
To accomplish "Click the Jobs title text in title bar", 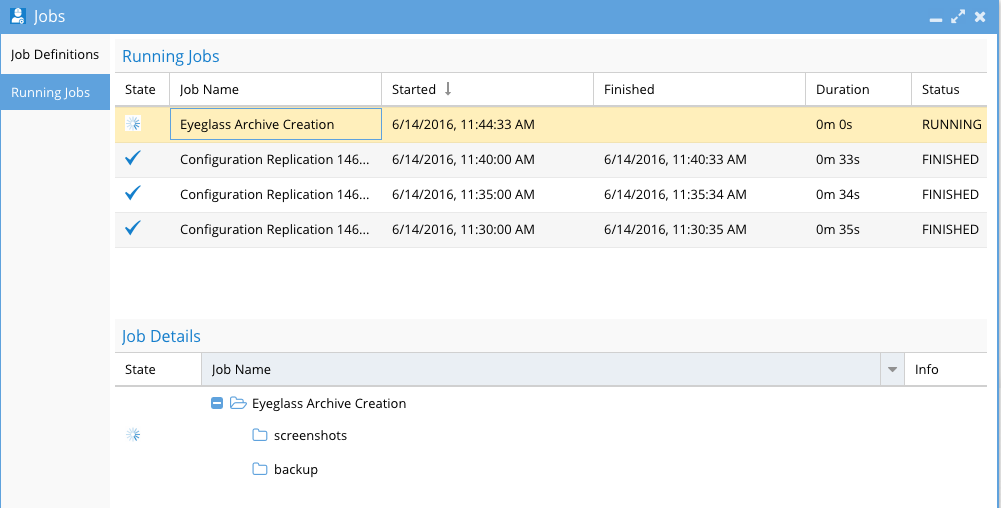I will click(50, 16).
